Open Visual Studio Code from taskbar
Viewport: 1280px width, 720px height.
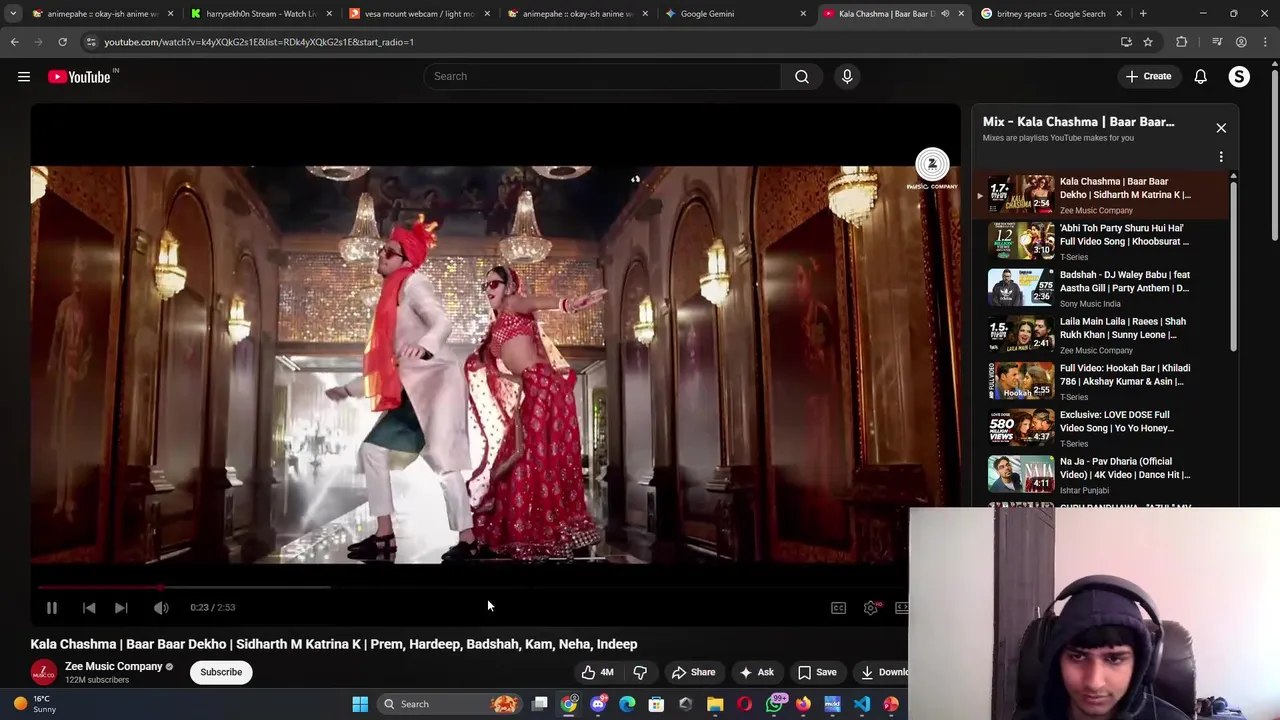coord(862,704)
